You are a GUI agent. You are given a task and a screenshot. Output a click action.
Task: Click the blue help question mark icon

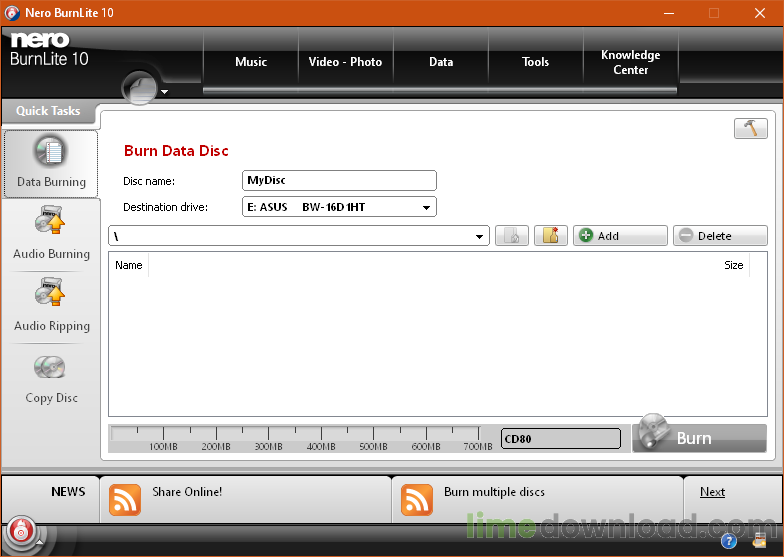(728, 541)
